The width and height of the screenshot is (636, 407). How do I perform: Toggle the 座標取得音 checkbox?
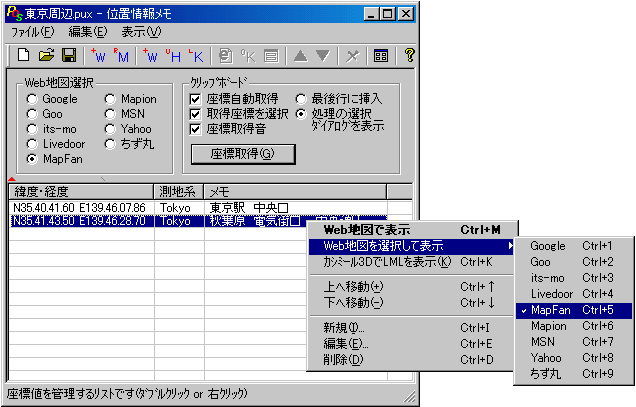pos(196,129)
